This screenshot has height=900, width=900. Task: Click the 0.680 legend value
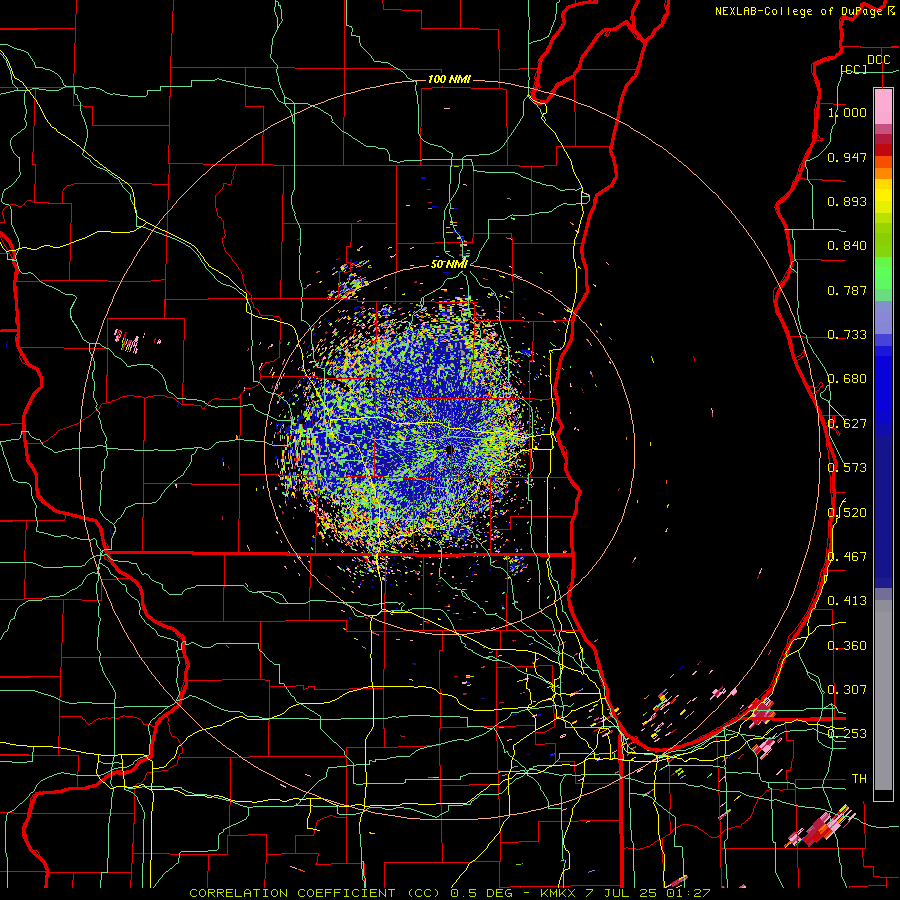847,379
